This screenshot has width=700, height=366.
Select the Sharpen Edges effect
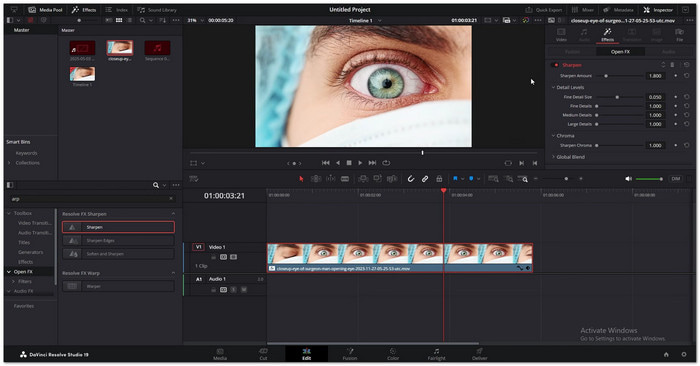[x=118, y=241]
